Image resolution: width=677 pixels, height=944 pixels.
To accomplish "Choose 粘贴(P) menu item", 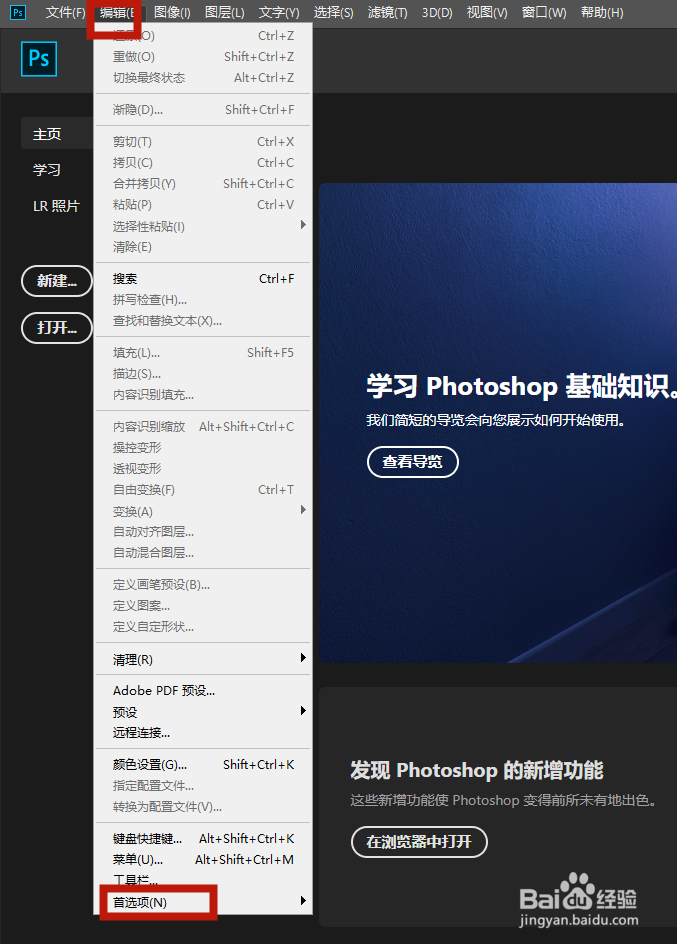I will point(203,205).
